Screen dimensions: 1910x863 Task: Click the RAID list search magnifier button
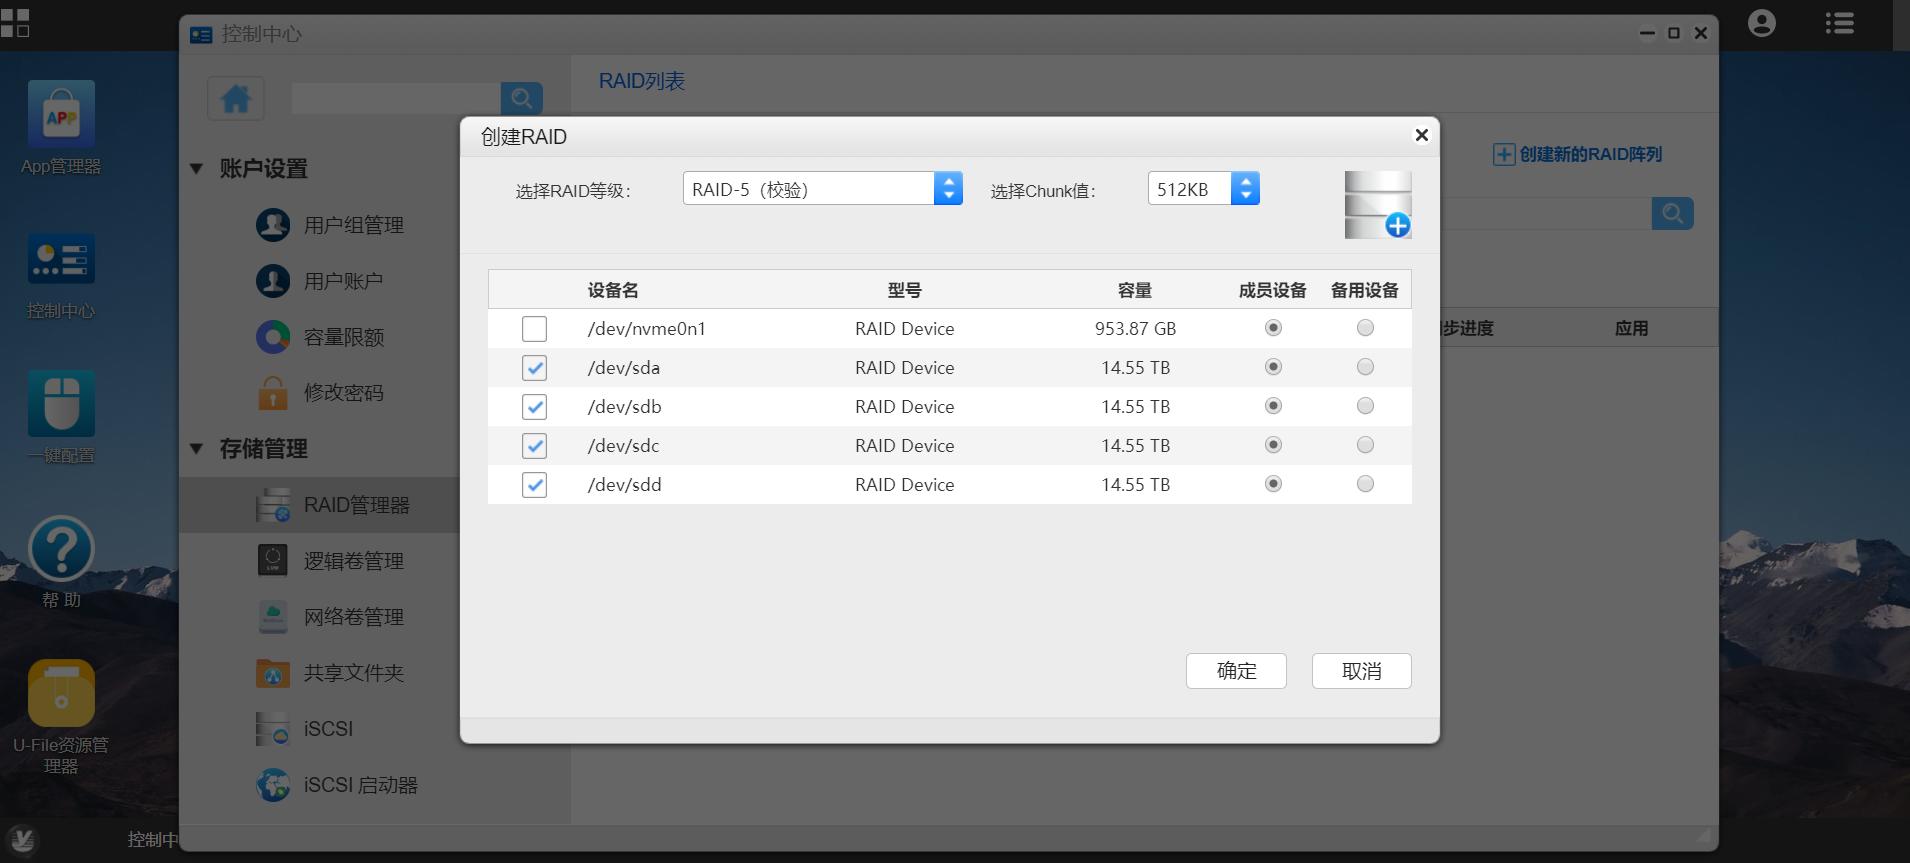1672,213
